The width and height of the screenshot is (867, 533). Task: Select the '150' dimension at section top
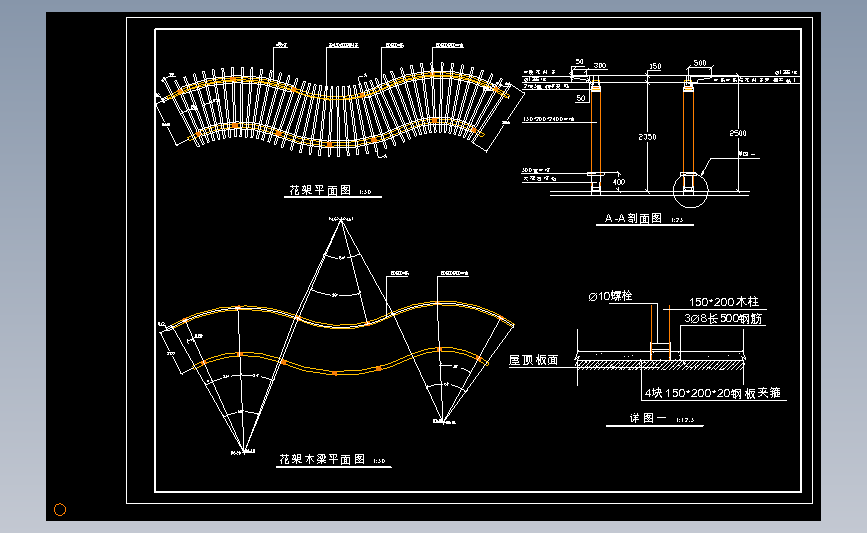[x=655, y=66]
